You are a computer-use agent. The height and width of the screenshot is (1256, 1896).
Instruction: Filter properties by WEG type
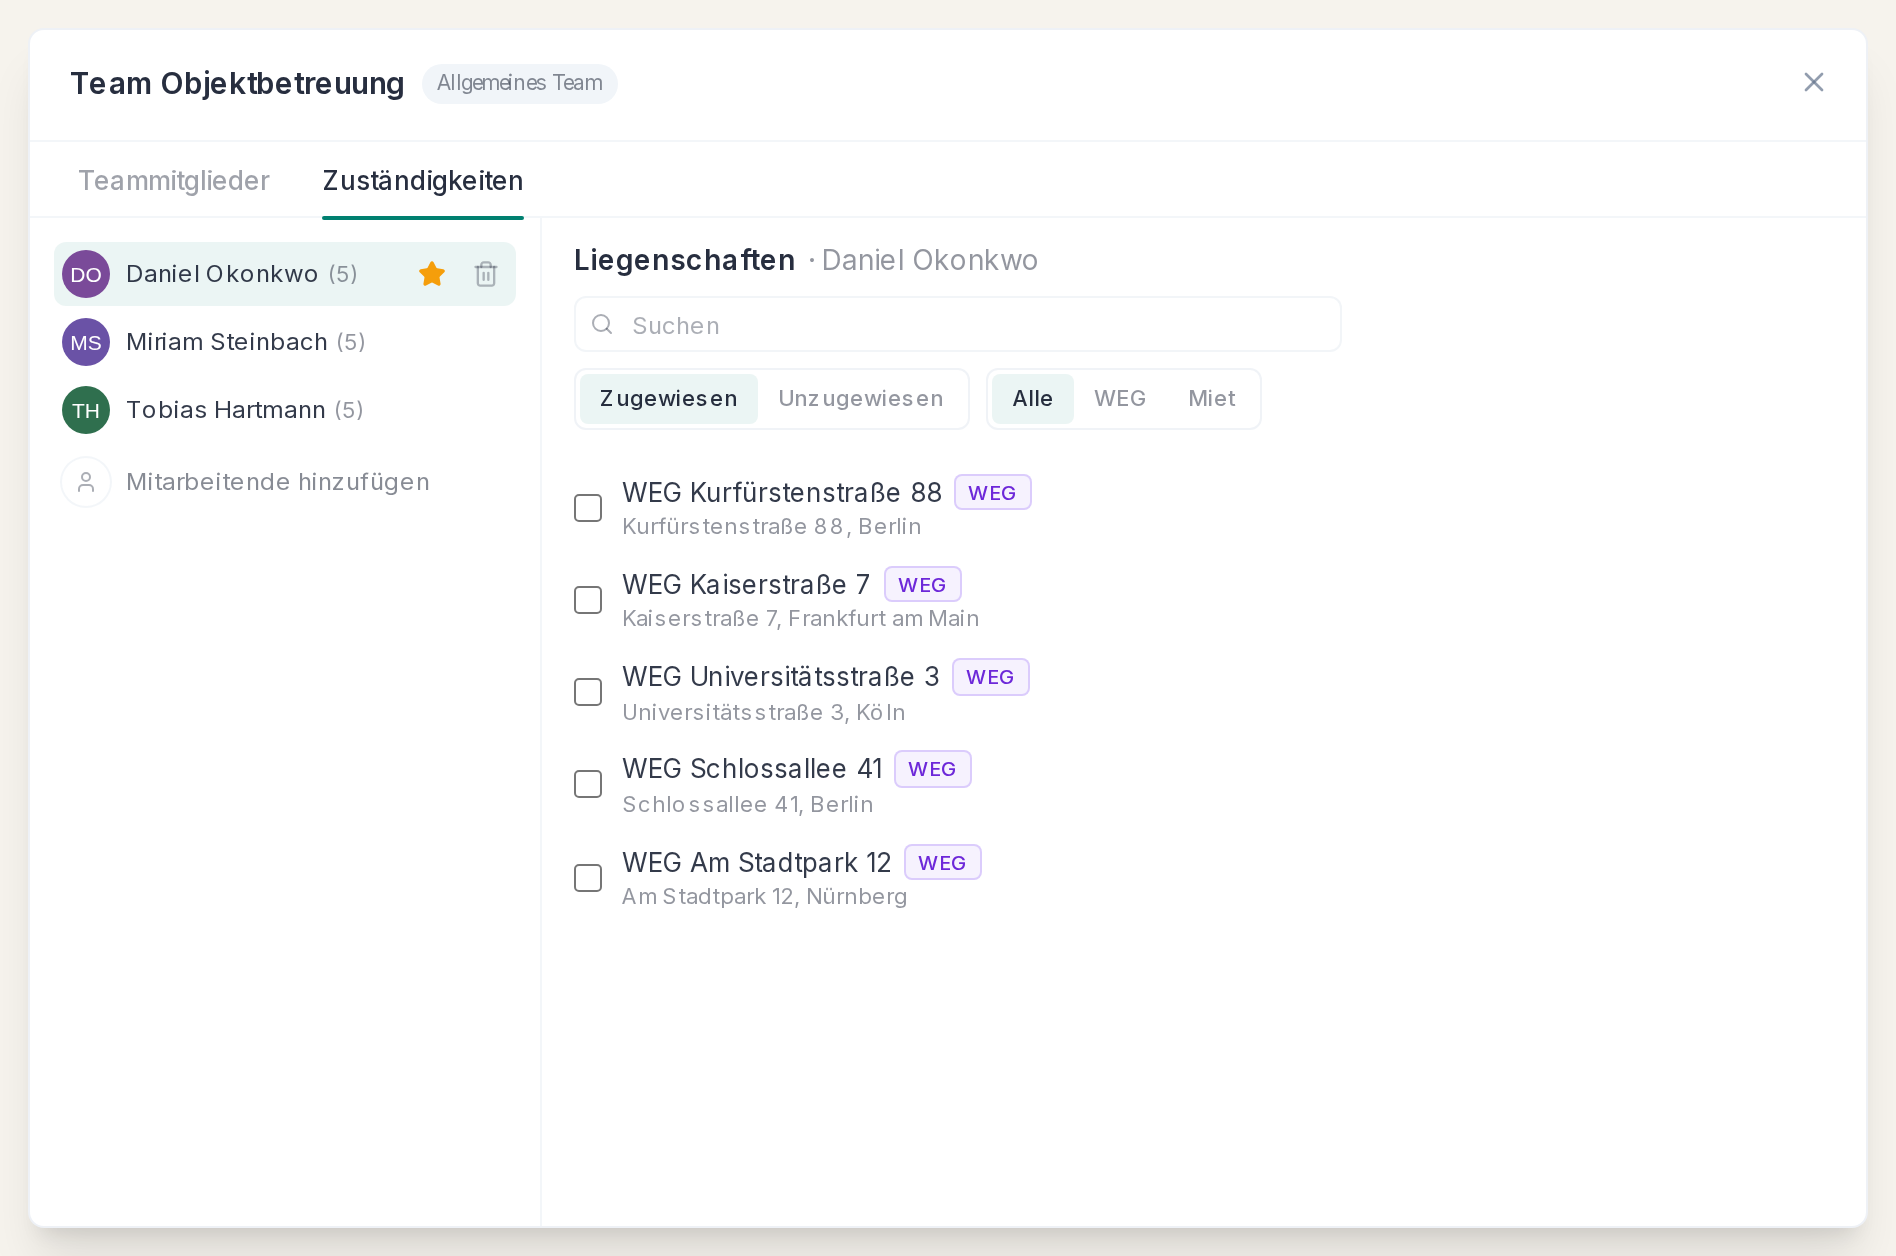click(1120, 399)
